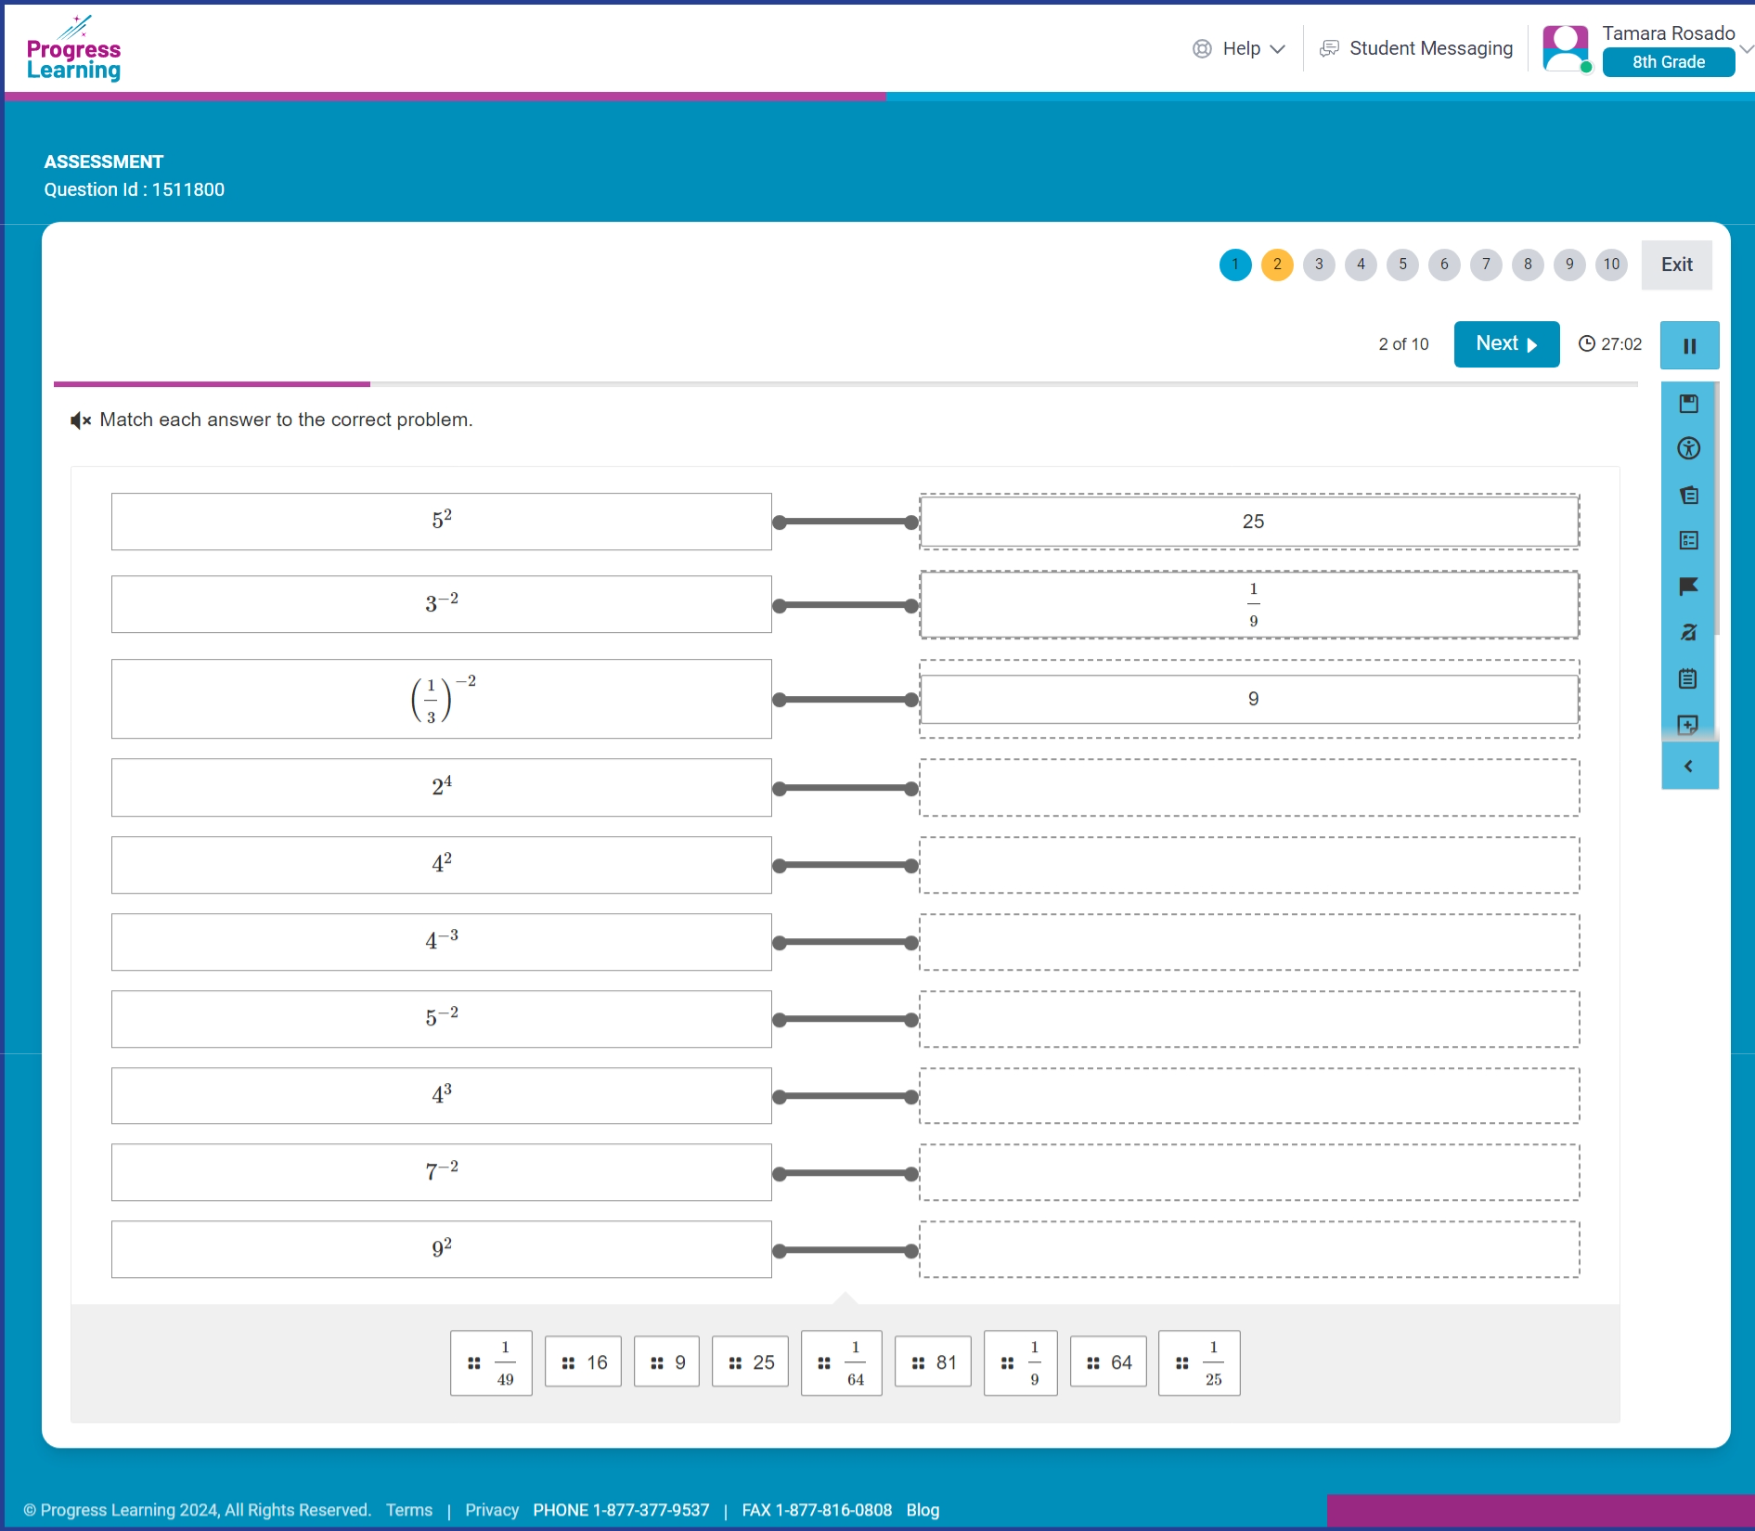
Task: Jump to question 9 bubble
Action: coord(1570,265)
